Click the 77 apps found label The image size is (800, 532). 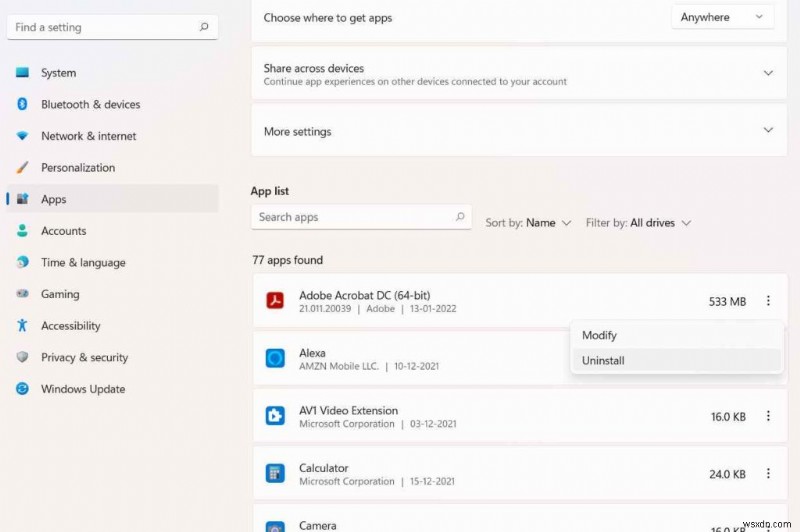click(x=287, y=260)
